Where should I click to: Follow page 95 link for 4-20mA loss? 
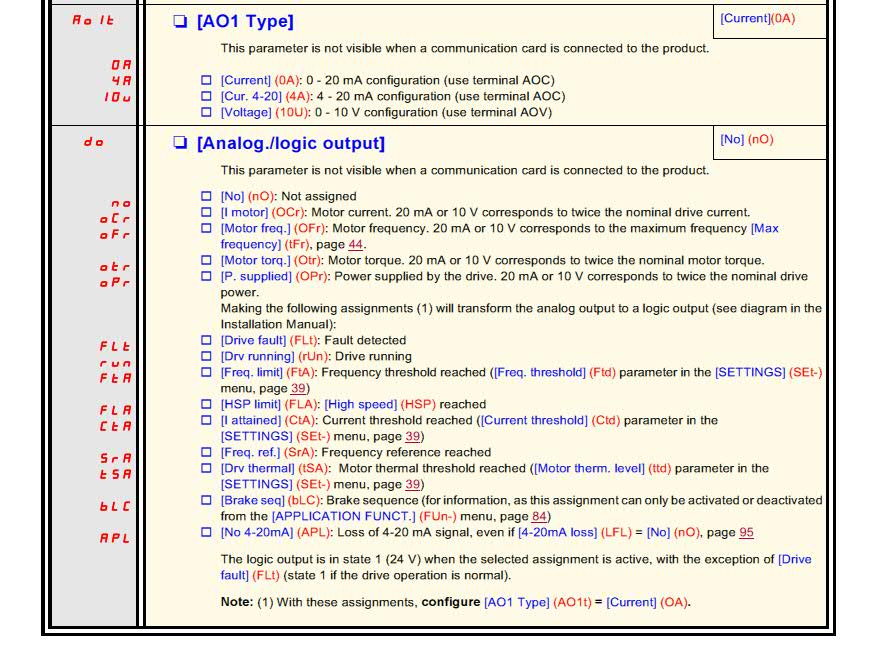[746, 532]
